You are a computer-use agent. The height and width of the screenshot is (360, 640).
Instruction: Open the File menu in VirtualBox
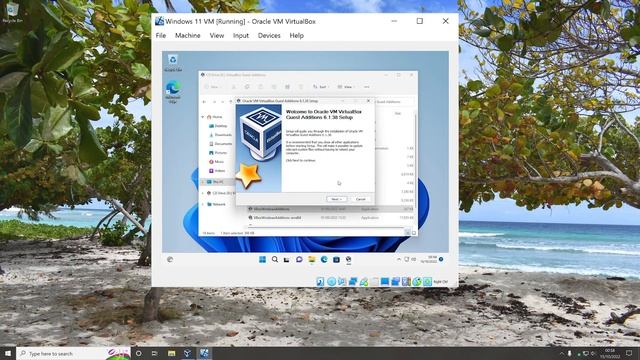coord(161,36)
